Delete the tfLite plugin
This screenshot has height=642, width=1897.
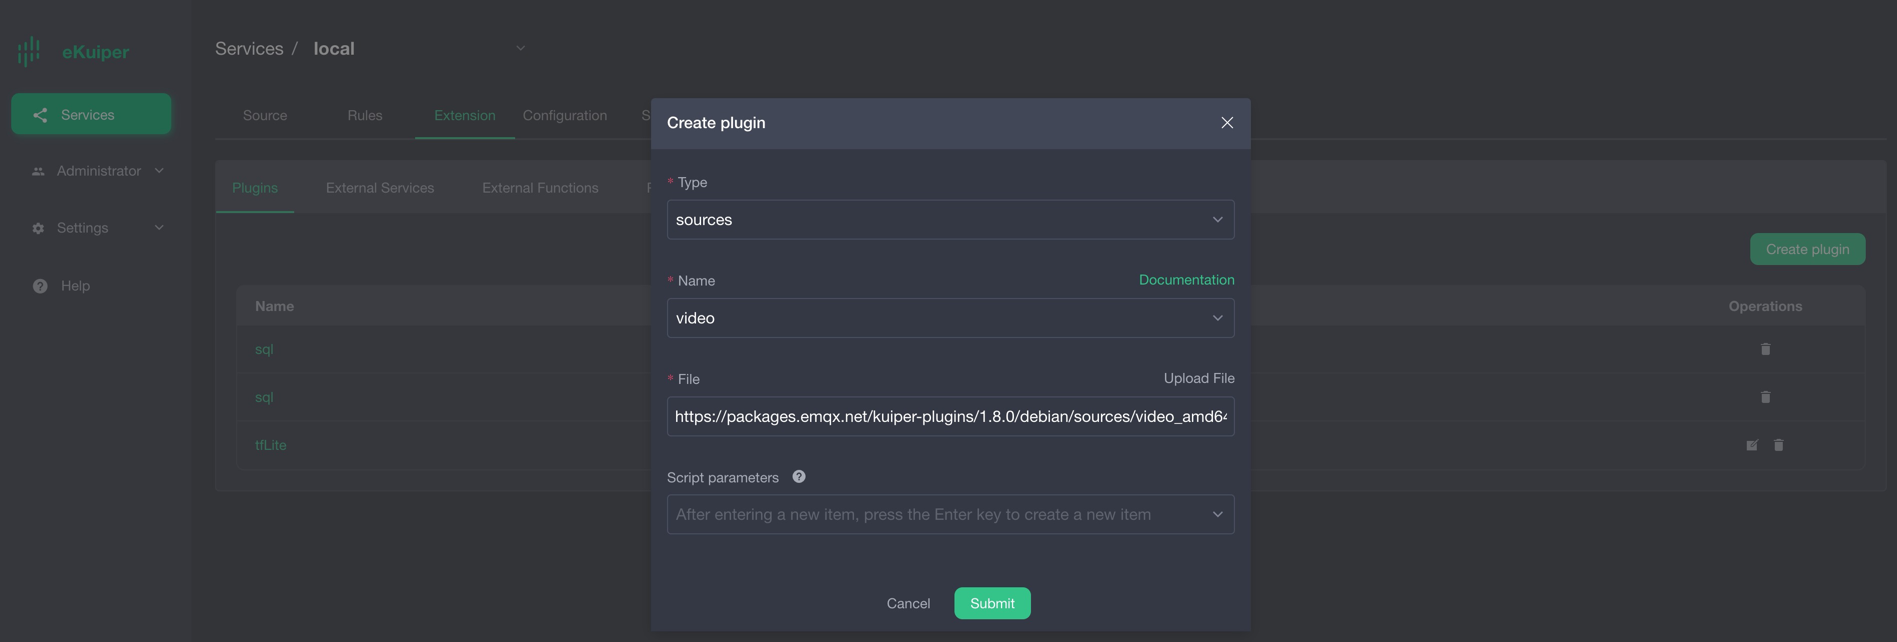[1779, 445]
